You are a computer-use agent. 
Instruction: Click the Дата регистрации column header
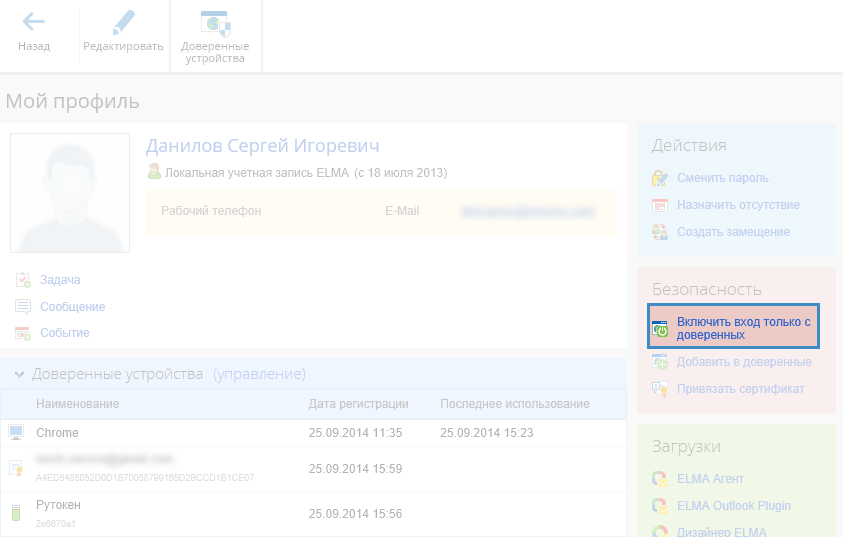click(x=358, y=404)
